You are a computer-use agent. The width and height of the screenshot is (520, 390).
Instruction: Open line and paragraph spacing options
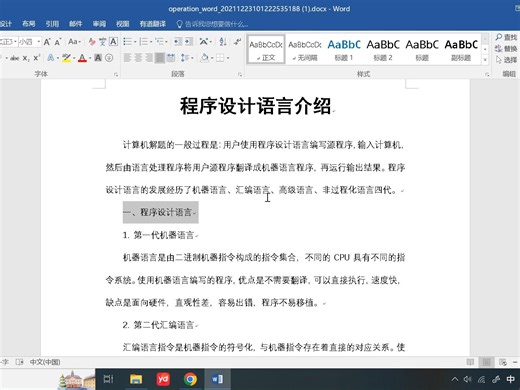[x=184, y=58]
